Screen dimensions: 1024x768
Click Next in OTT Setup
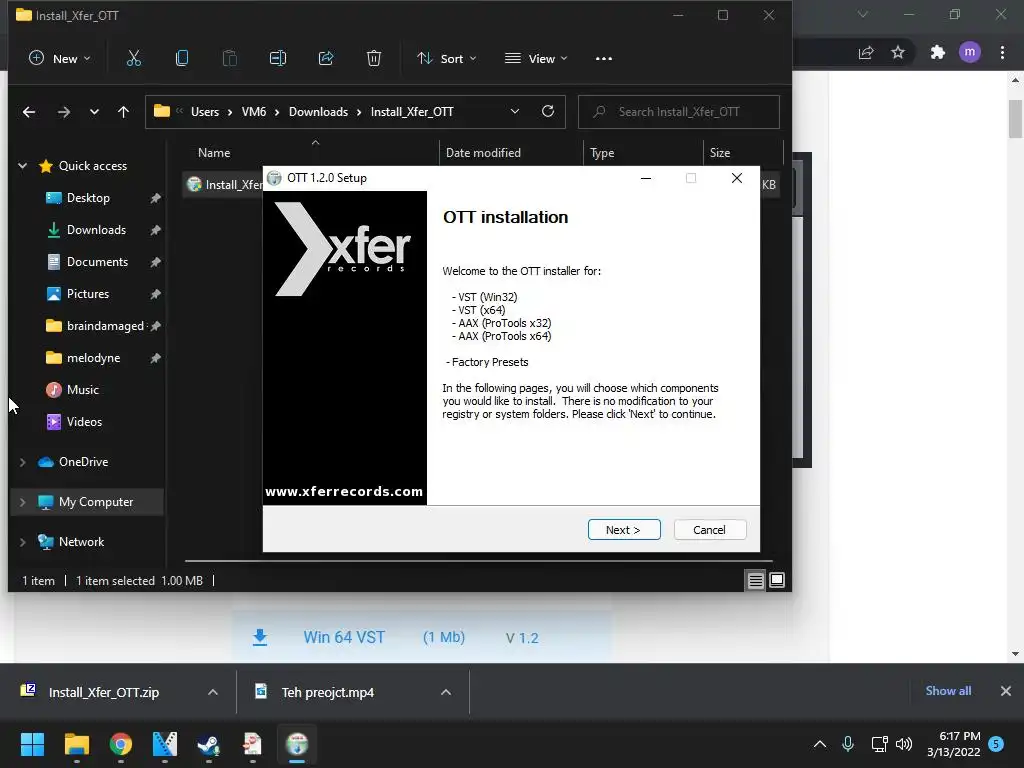tap(624, 530)
